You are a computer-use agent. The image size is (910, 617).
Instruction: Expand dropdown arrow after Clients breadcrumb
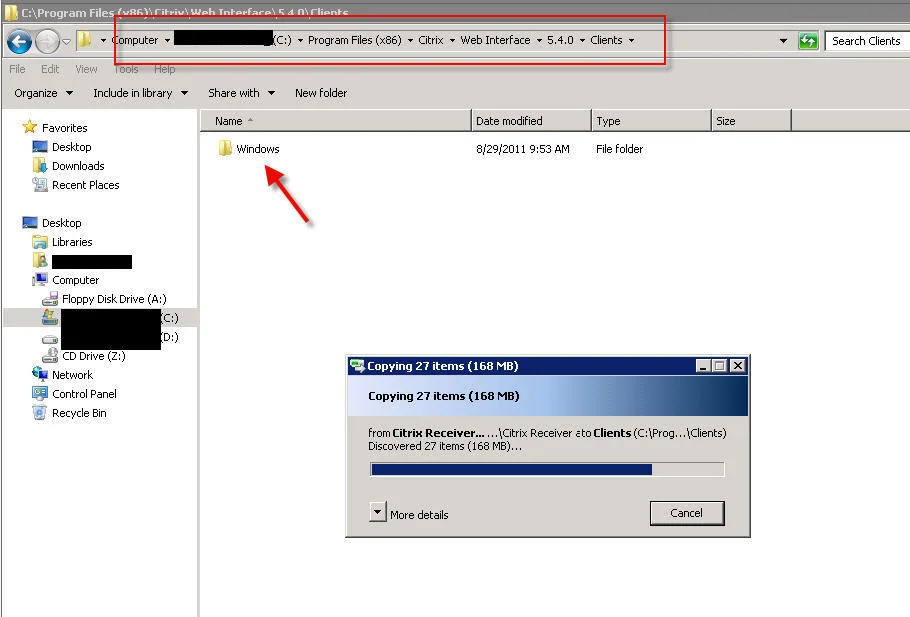click(x=631, y=41)
